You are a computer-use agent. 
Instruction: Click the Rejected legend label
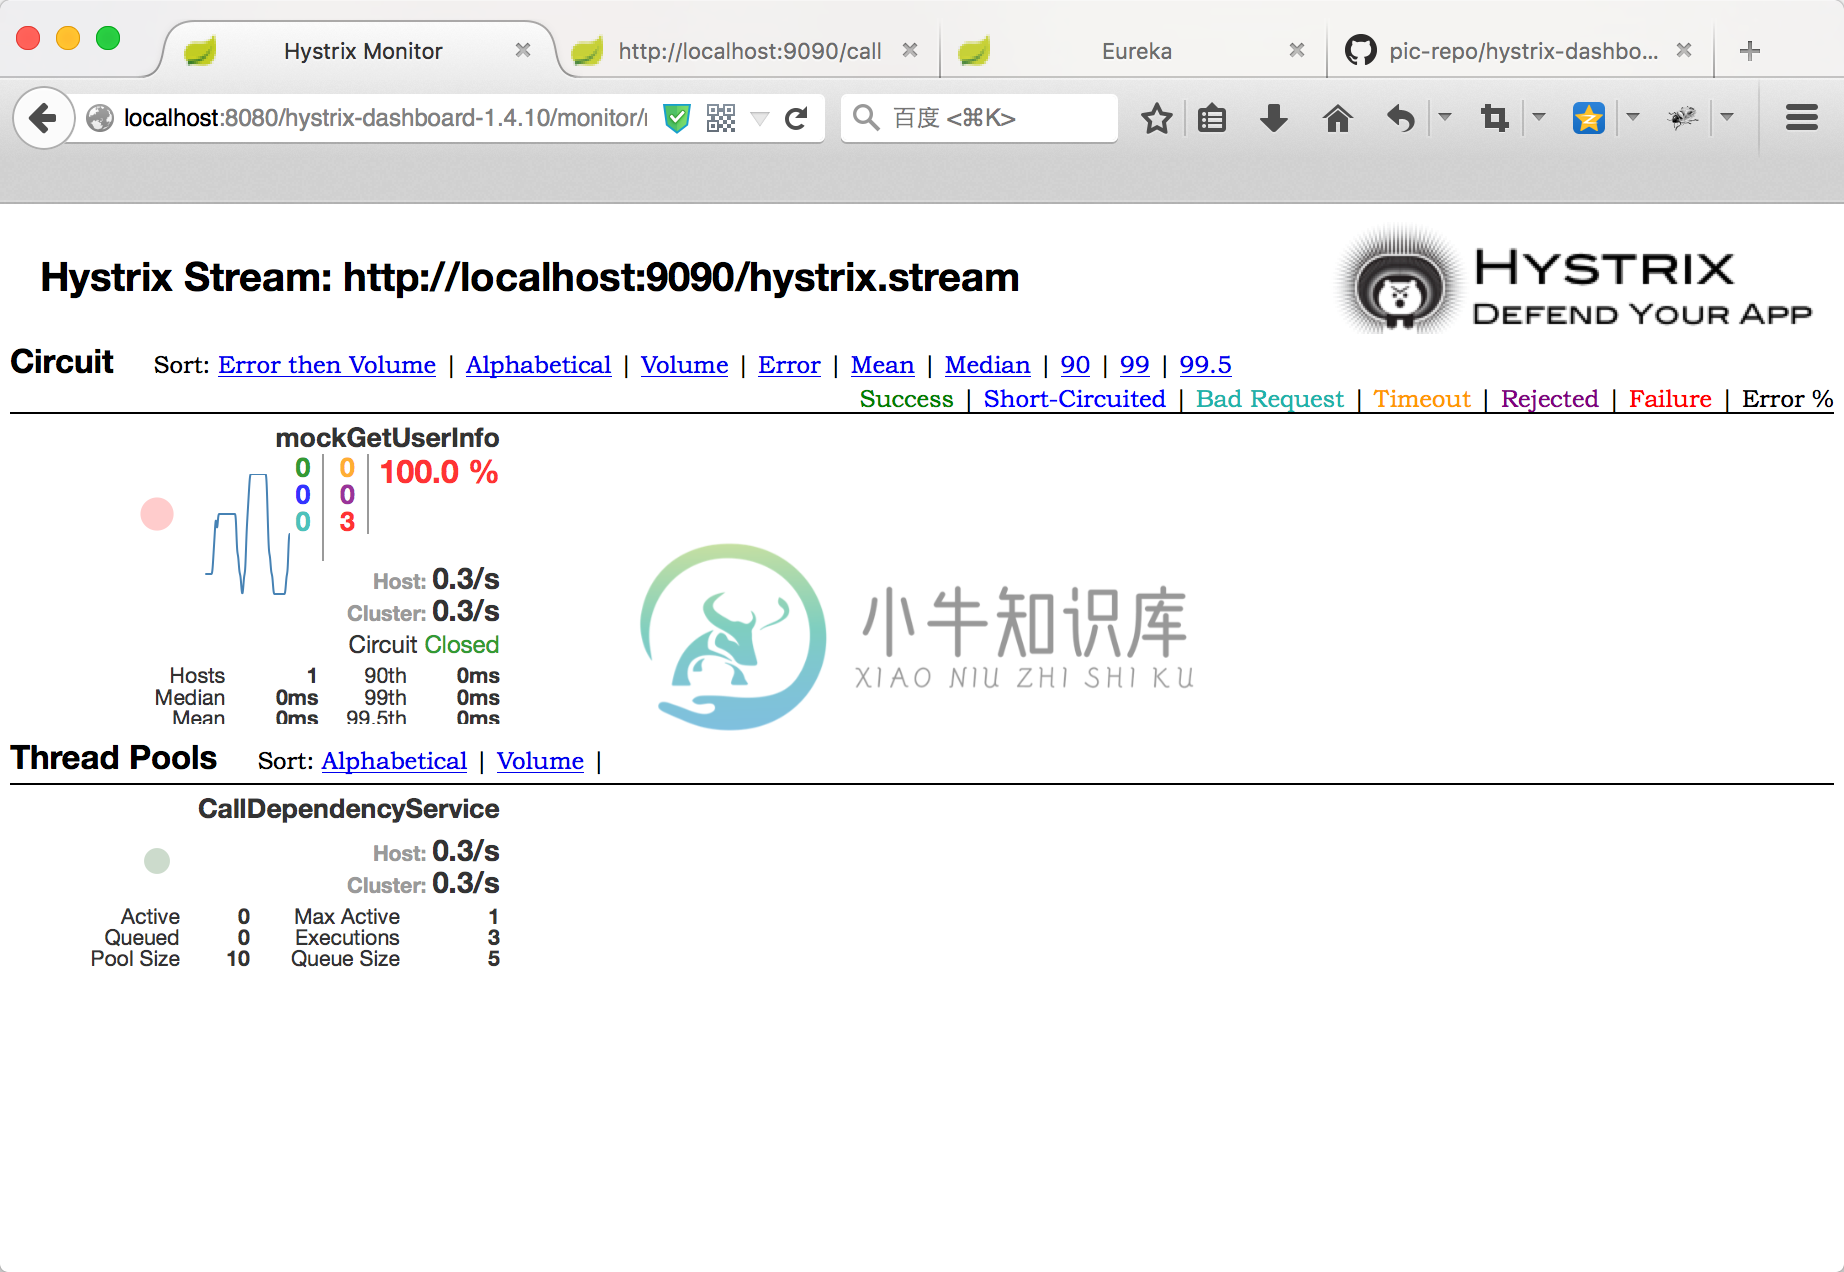(x=1549, y=399)
